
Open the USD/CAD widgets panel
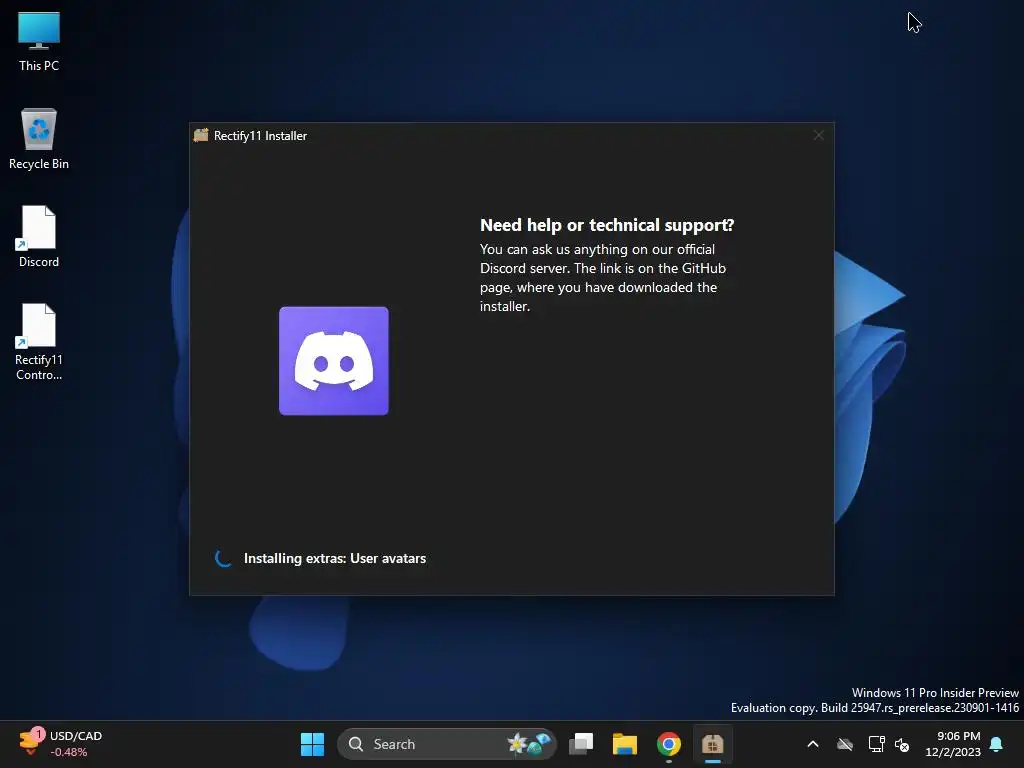tap(60, 744)
